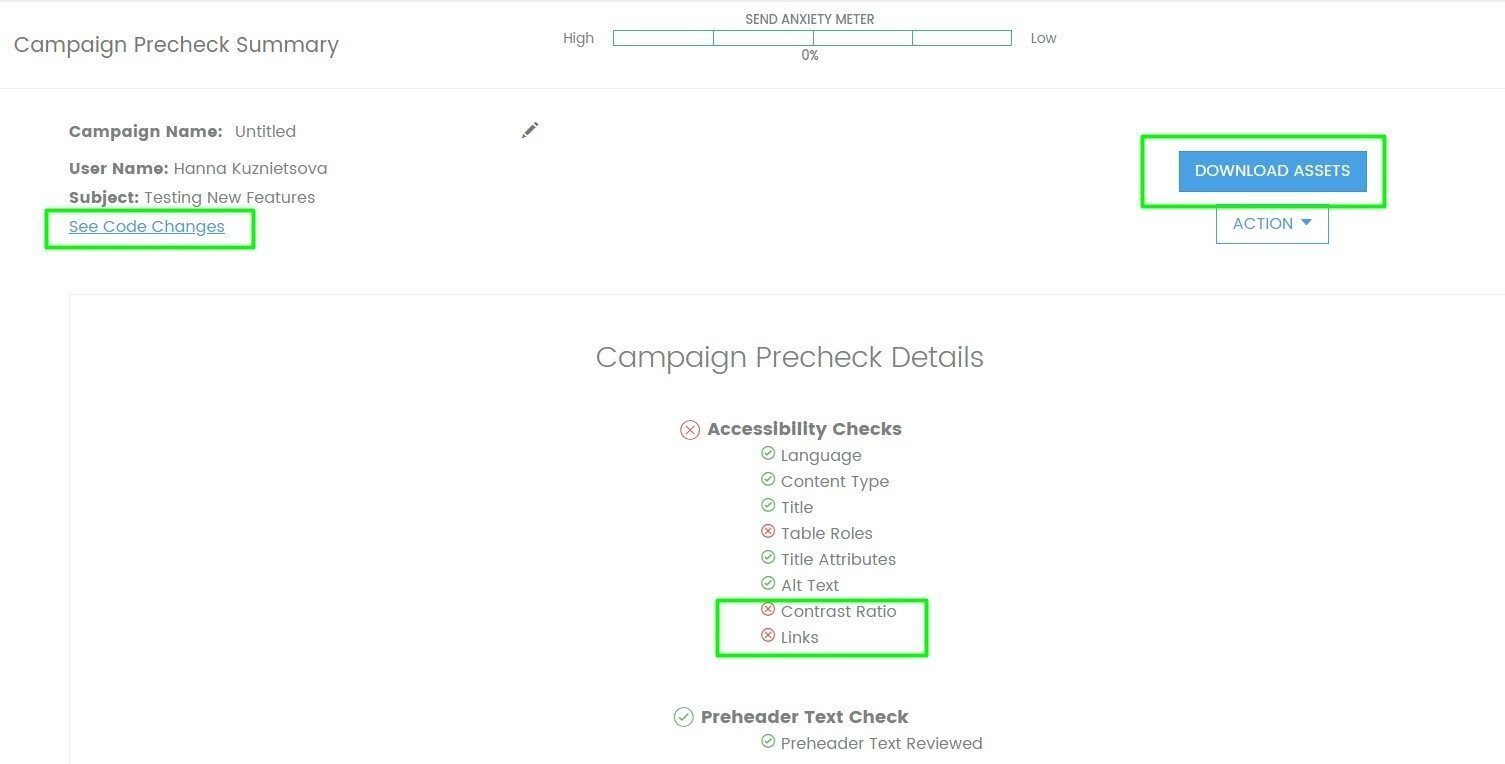Click the Links accessibility check label
Image resolution: width=1505 pixels, height=764 pixels.
point(800,637)
